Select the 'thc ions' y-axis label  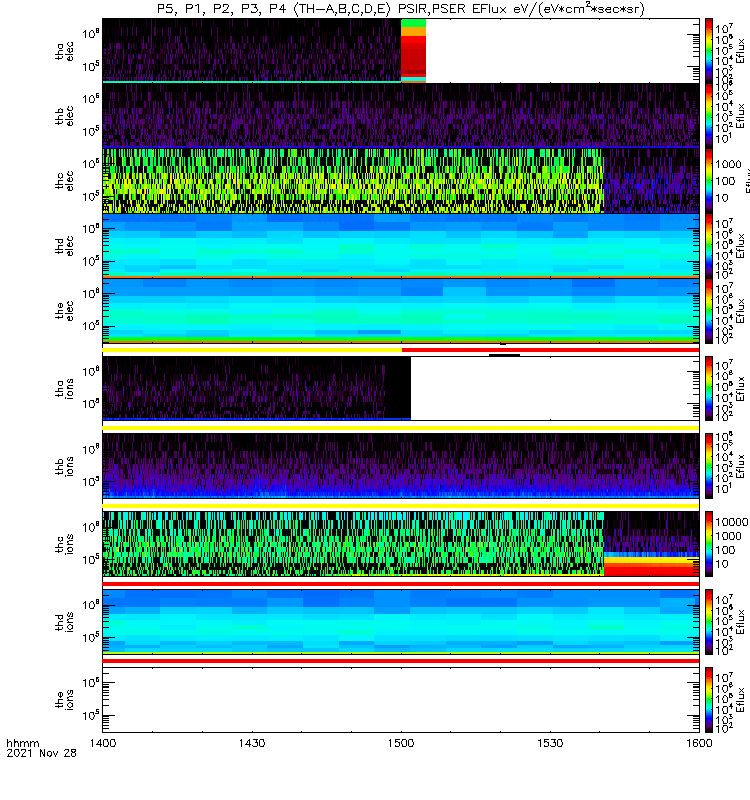65,544
